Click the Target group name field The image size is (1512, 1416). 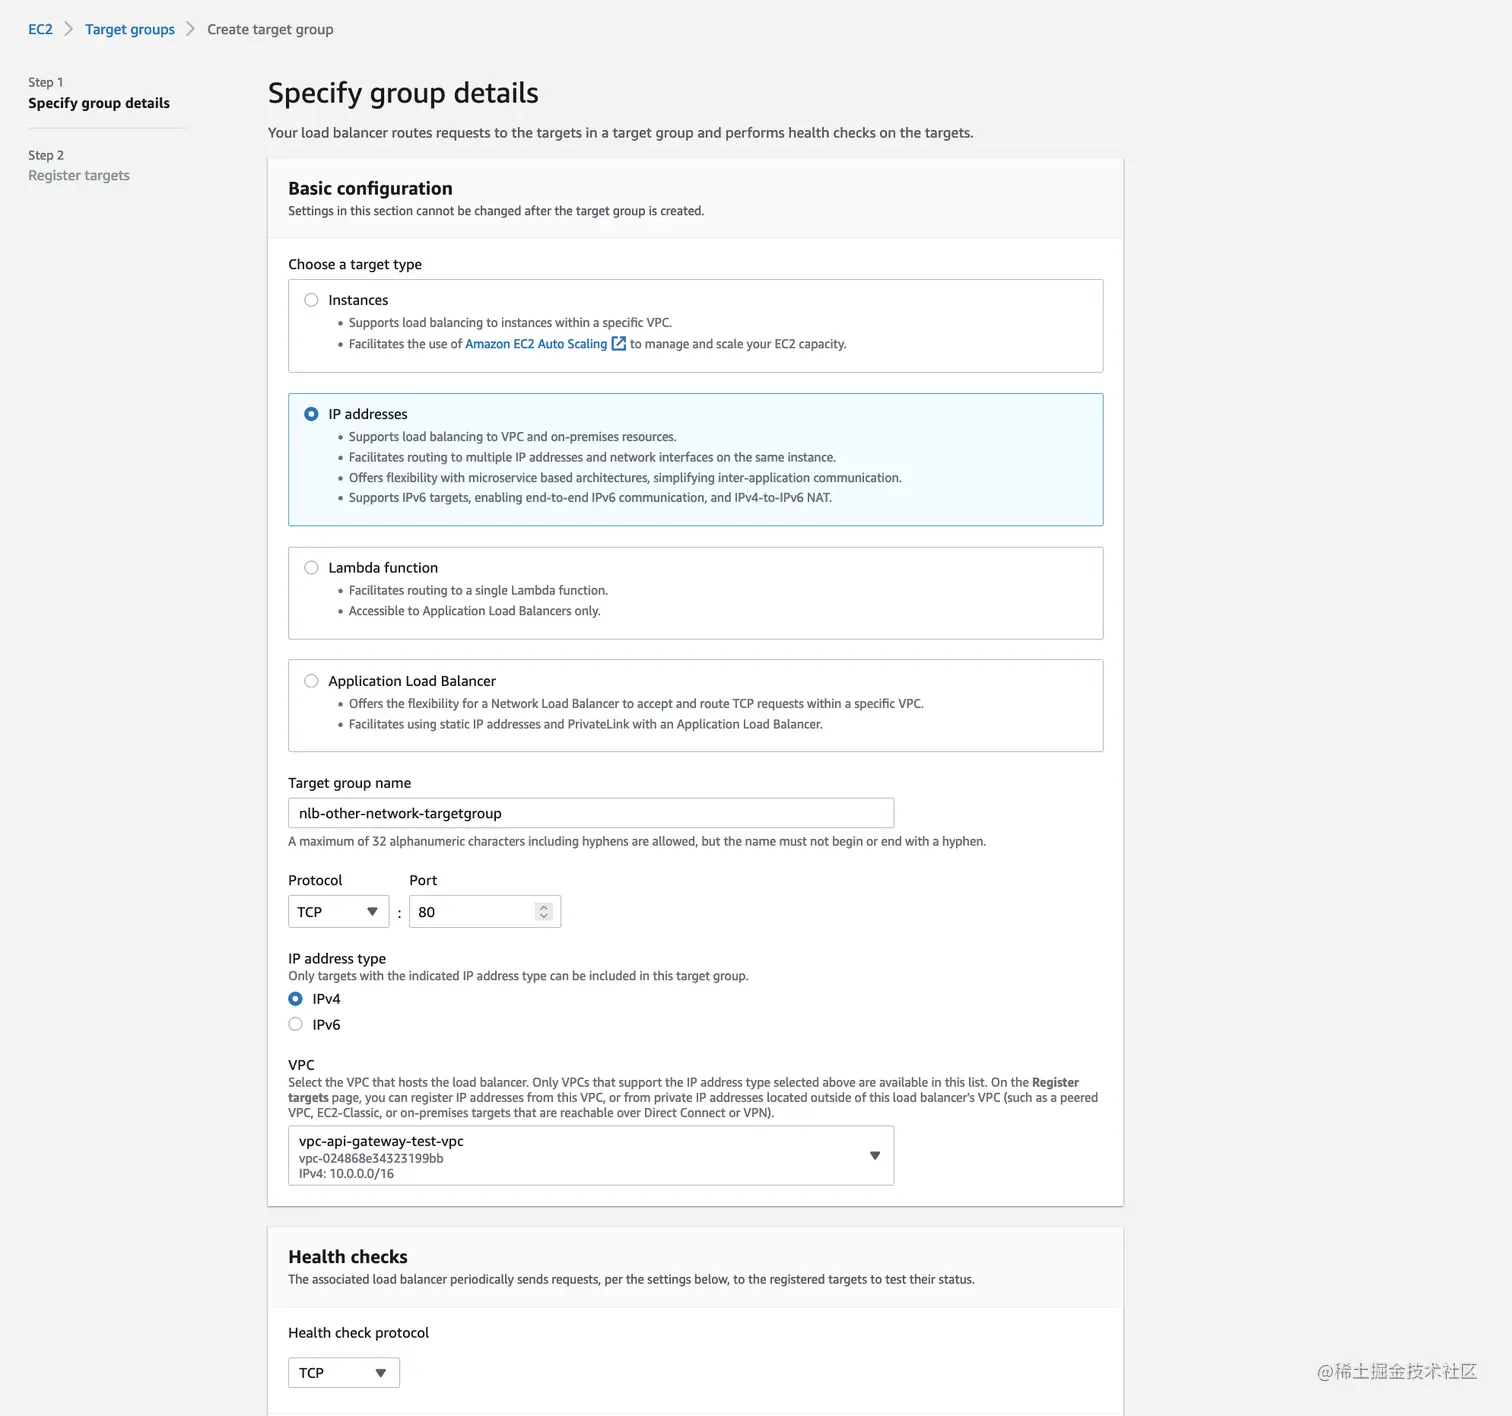click(x=590, y=813)
